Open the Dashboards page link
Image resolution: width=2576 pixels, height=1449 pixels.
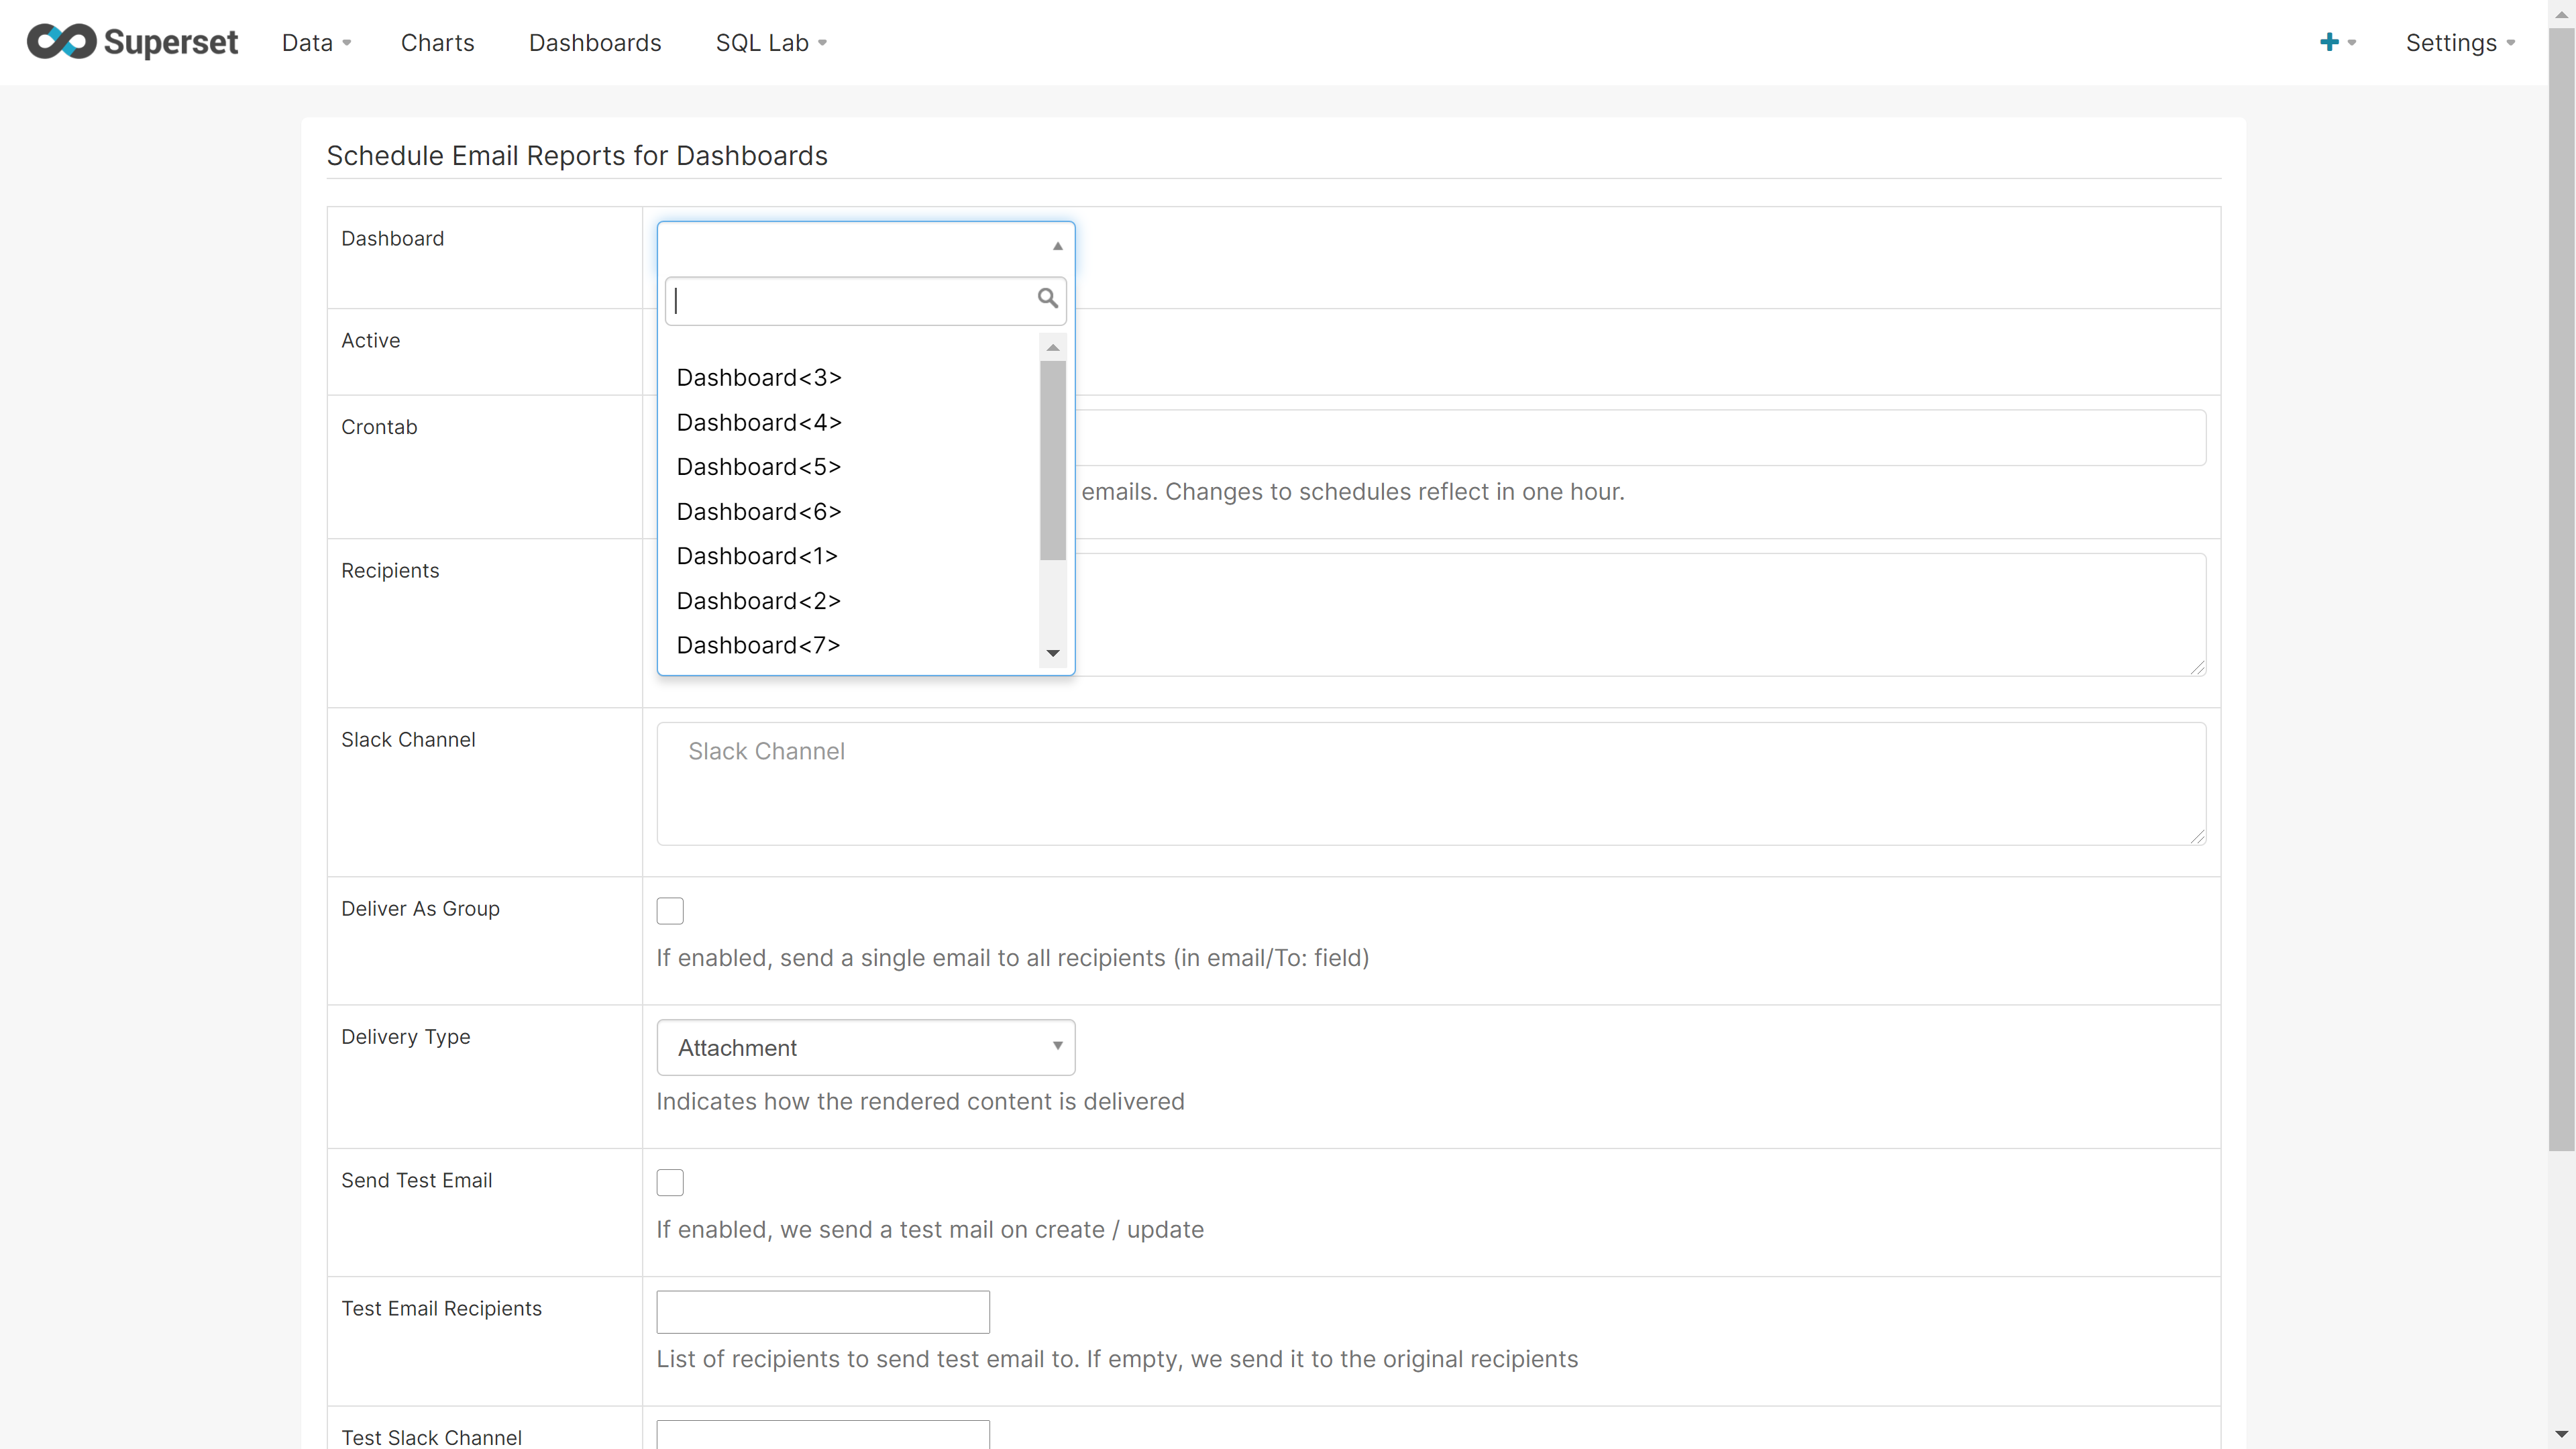click(x=595, y=43)
